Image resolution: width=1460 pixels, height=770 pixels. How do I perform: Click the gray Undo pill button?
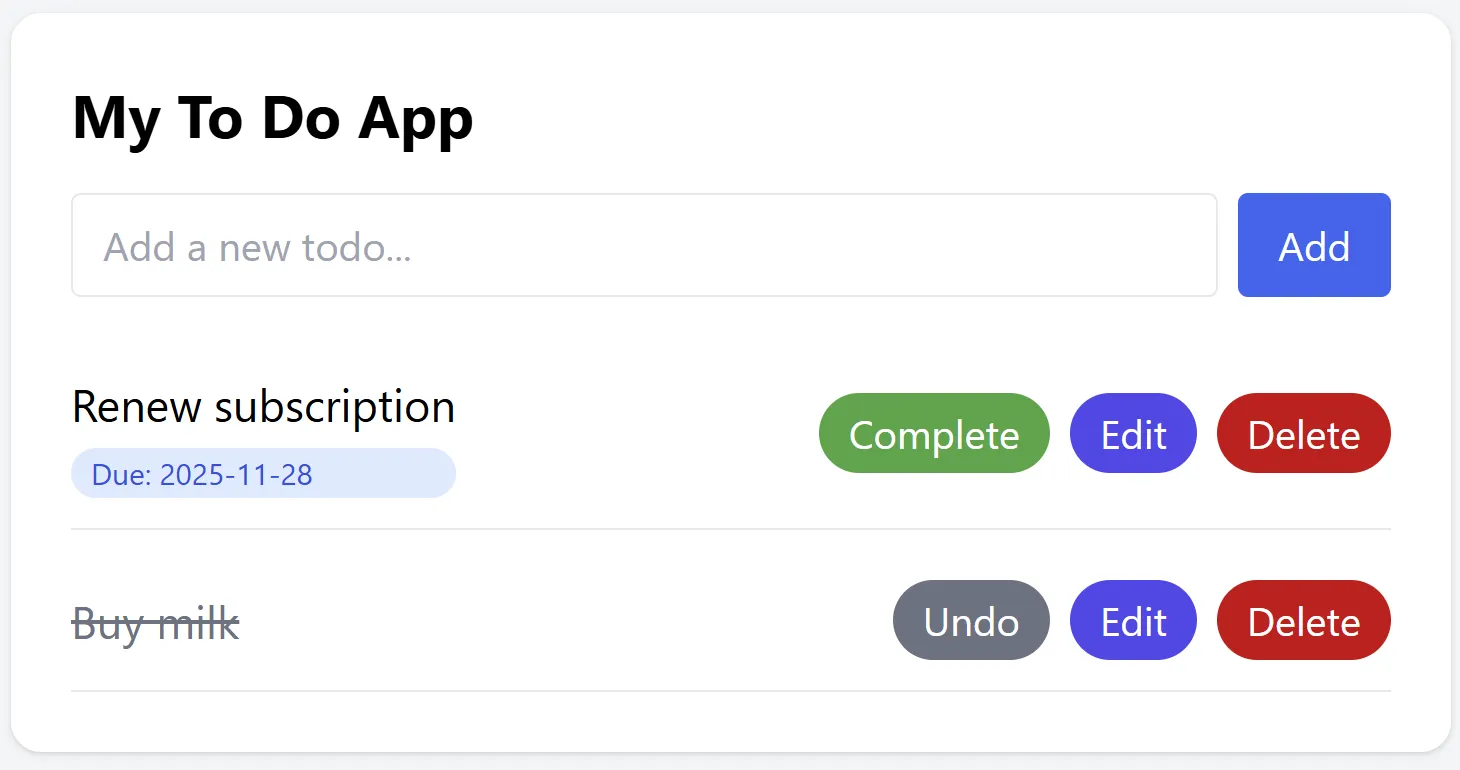970,620
